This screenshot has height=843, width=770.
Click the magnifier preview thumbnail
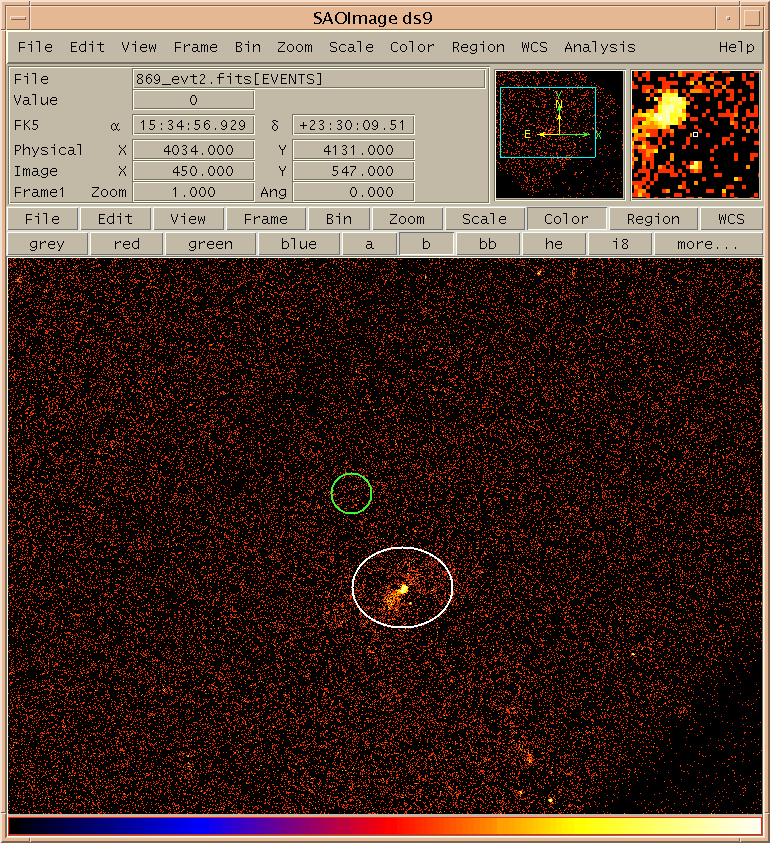tap(696, 134)
